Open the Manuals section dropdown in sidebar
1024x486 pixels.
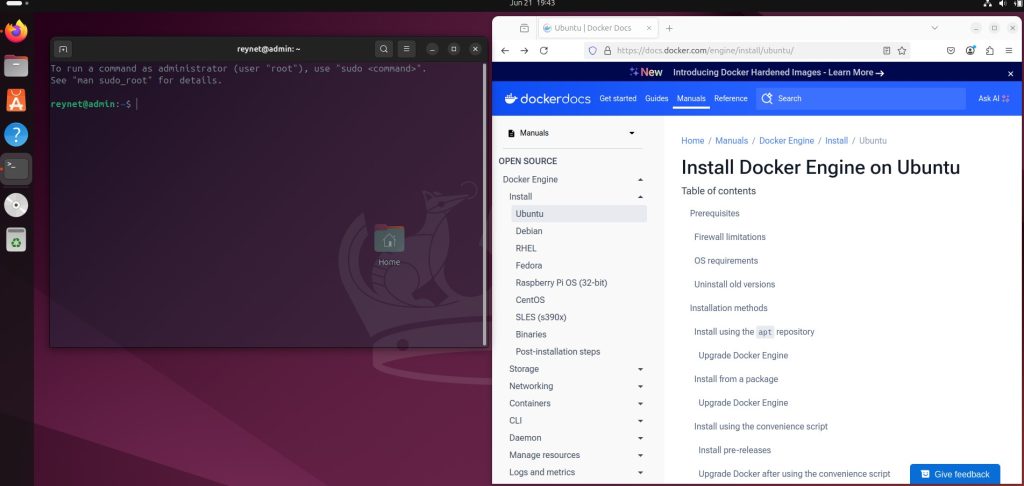click(571, 133)
